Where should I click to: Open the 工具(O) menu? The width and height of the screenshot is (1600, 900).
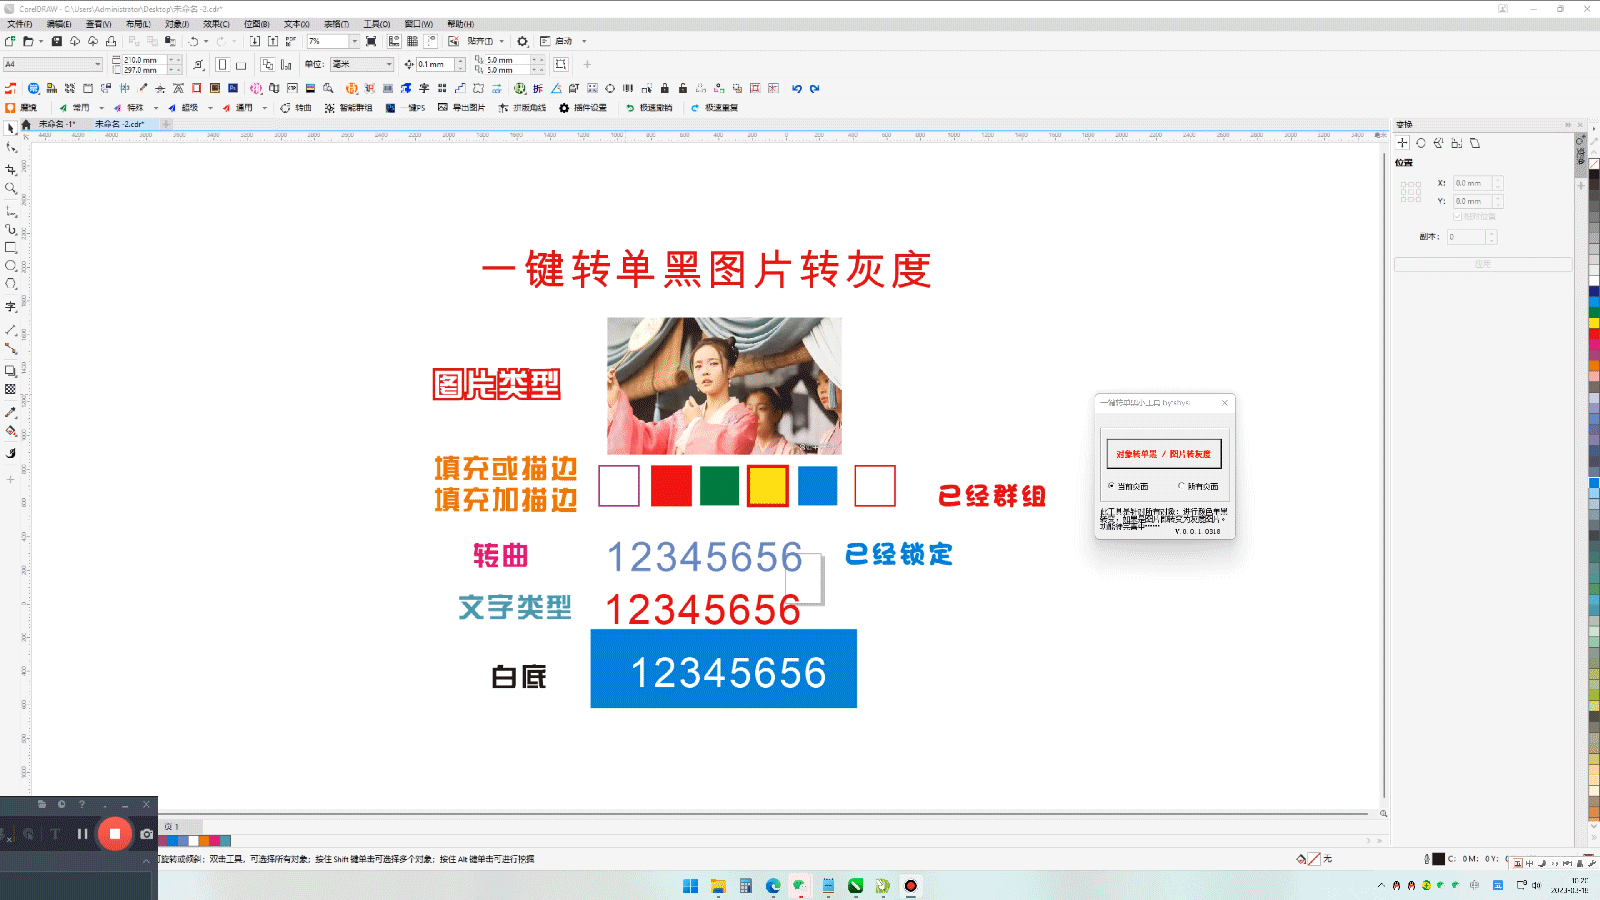pos(376,24)
